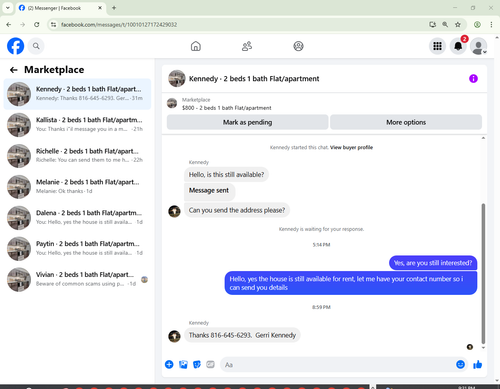Open Kennedy conversation in the chat list
Image resolution: width=500 pixels, height=389 pixels.
tap(77, 94)
